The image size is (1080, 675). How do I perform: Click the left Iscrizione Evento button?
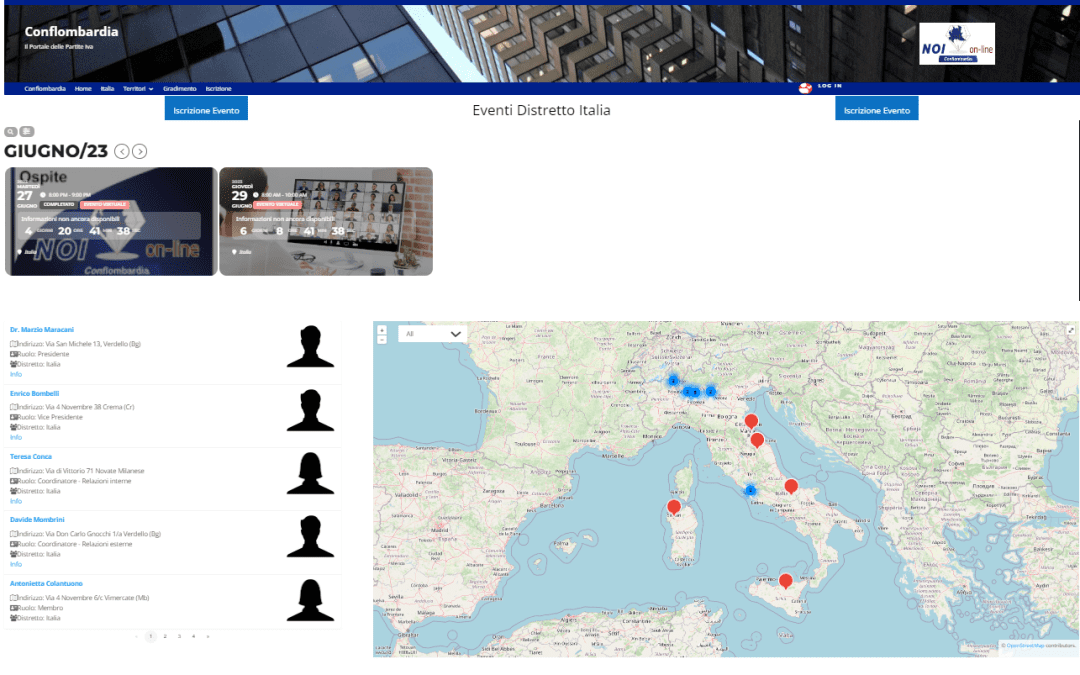point(205,110)
